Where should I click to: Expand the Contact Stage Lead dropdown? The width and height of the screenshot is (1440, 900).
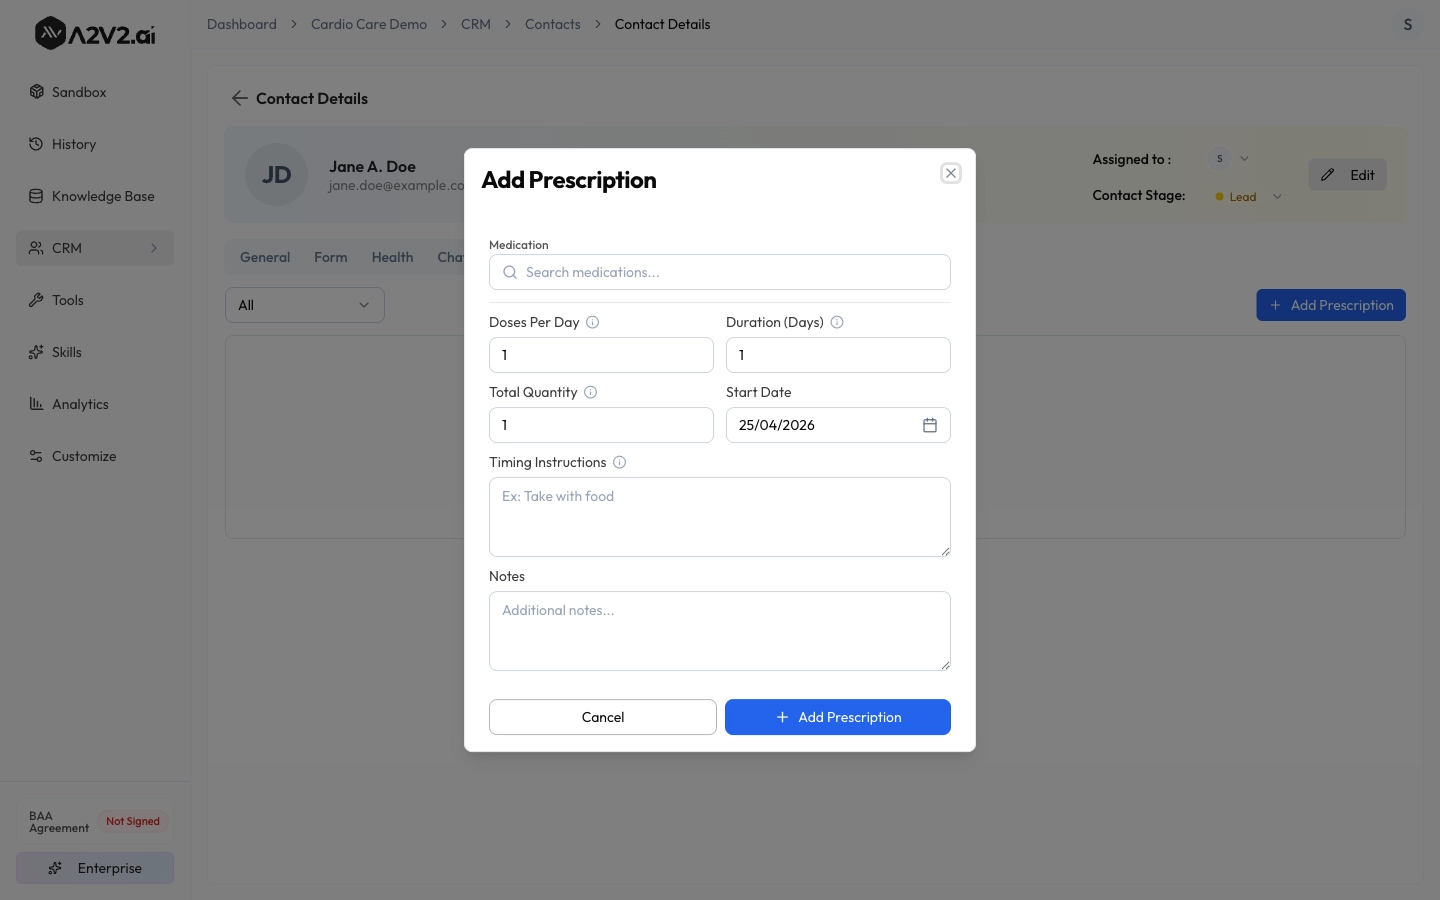click(x=1277, y=197)
